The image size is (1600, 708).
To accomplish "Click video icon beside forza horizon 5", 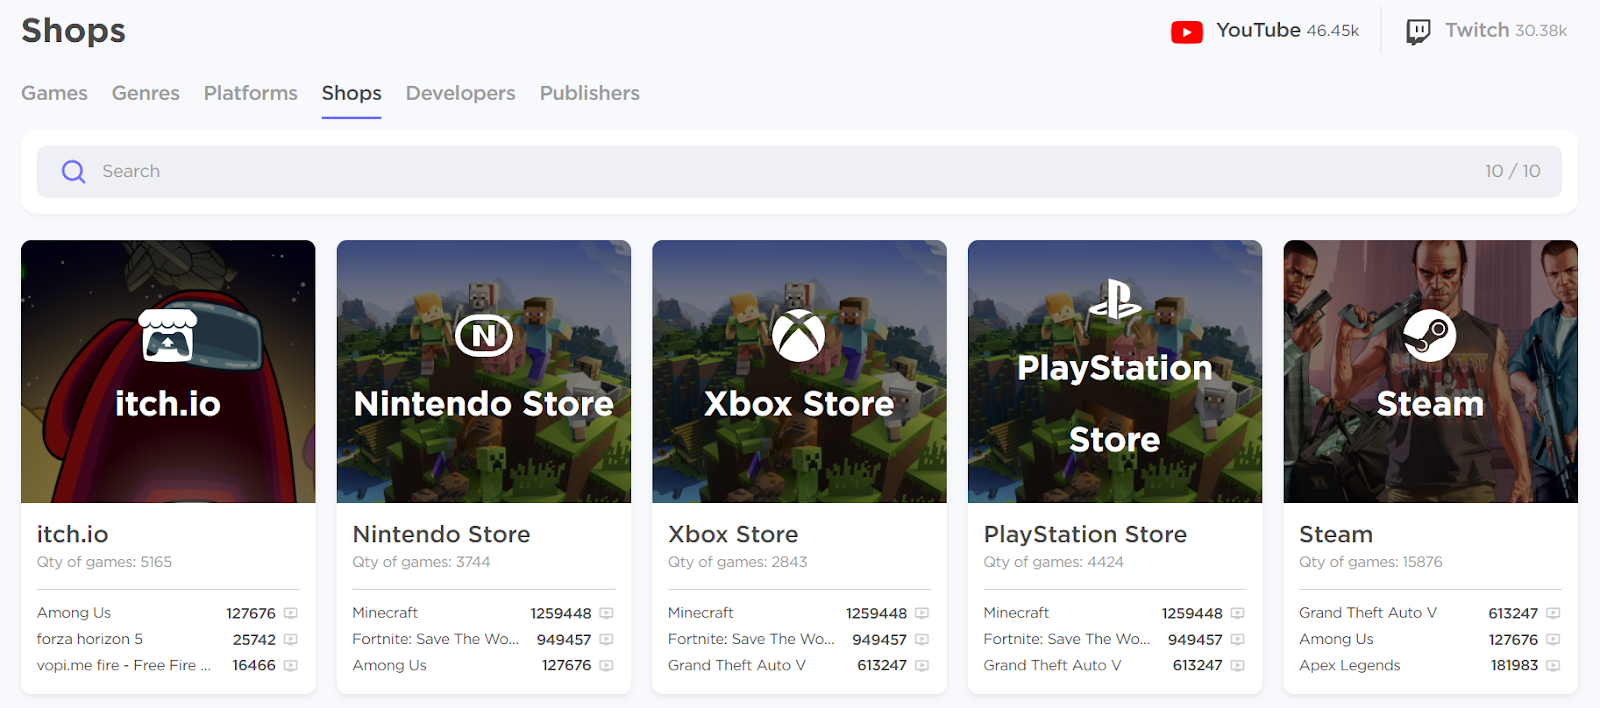I will coord(291,639).
